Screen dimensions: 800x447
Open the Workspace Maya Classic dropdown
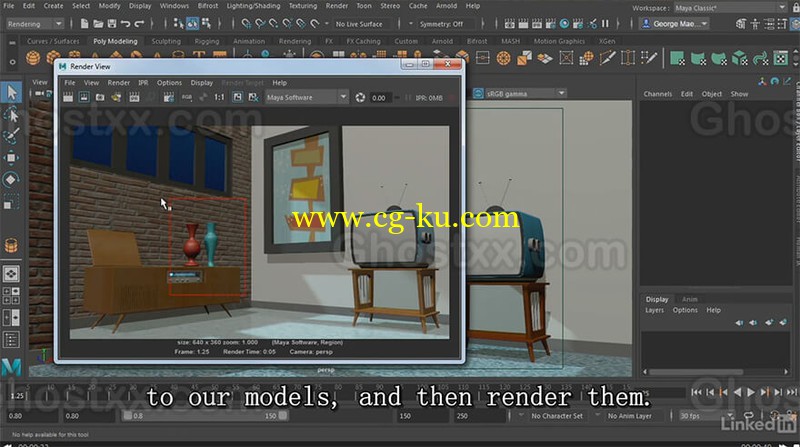tap(730, 8)
